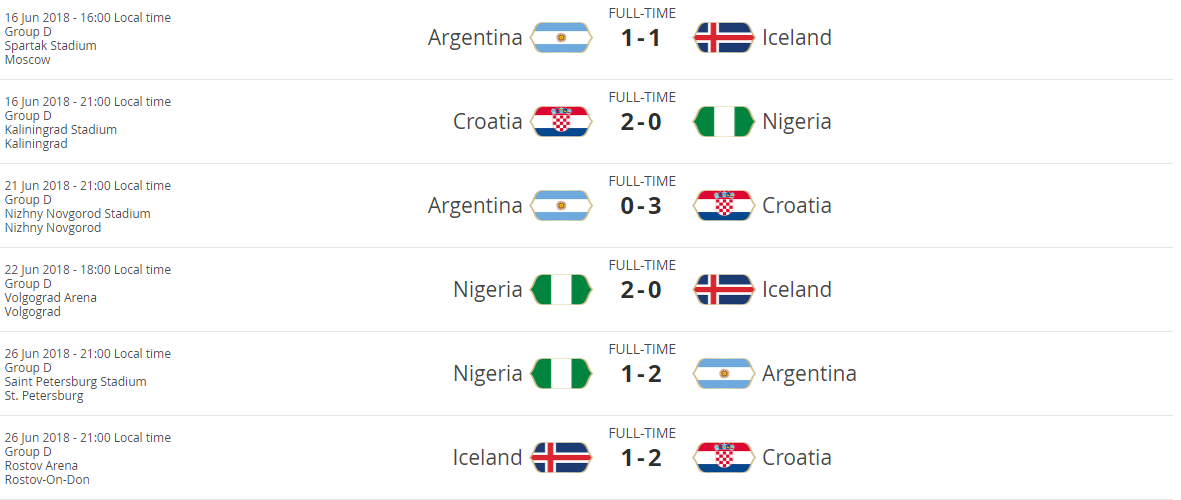Image resolution: width=1181 pixels, height=500 pixels.
Task: Click the Croatia team name in Kaliningrad match
Action: point(487,122)
